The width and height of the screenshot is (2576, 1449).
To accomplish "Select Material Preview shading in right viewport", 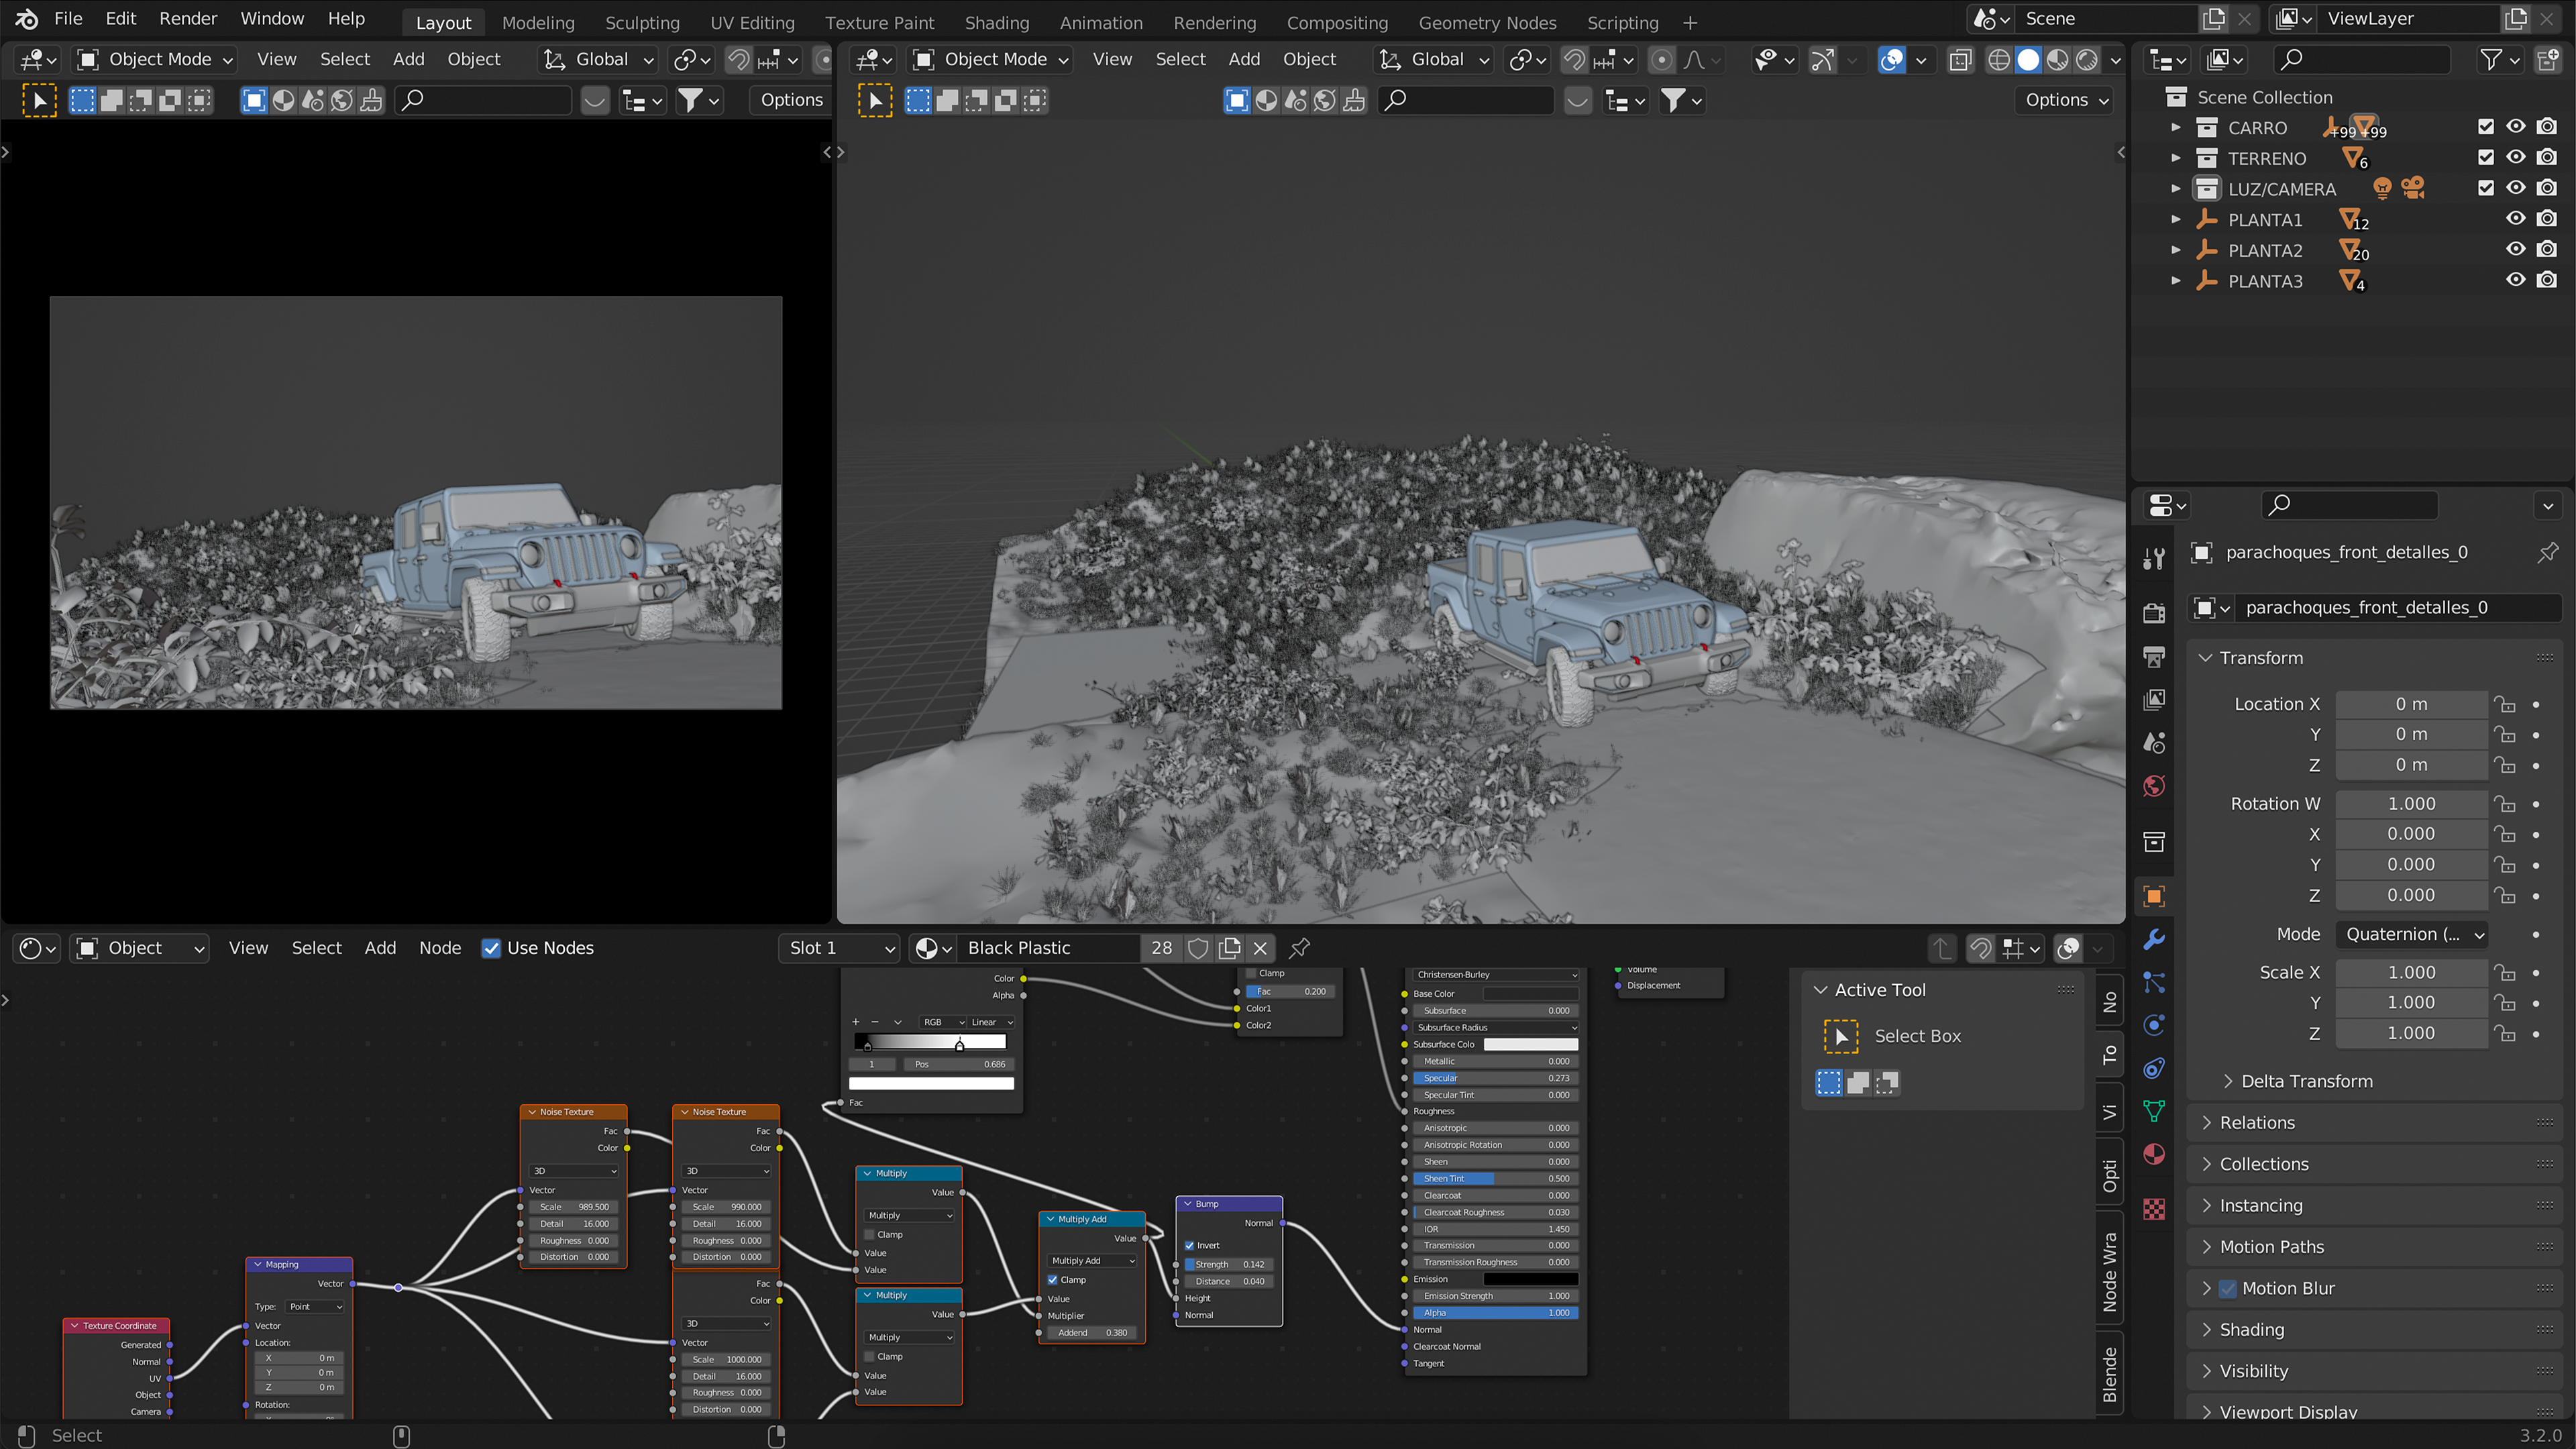I will 2057,60.
